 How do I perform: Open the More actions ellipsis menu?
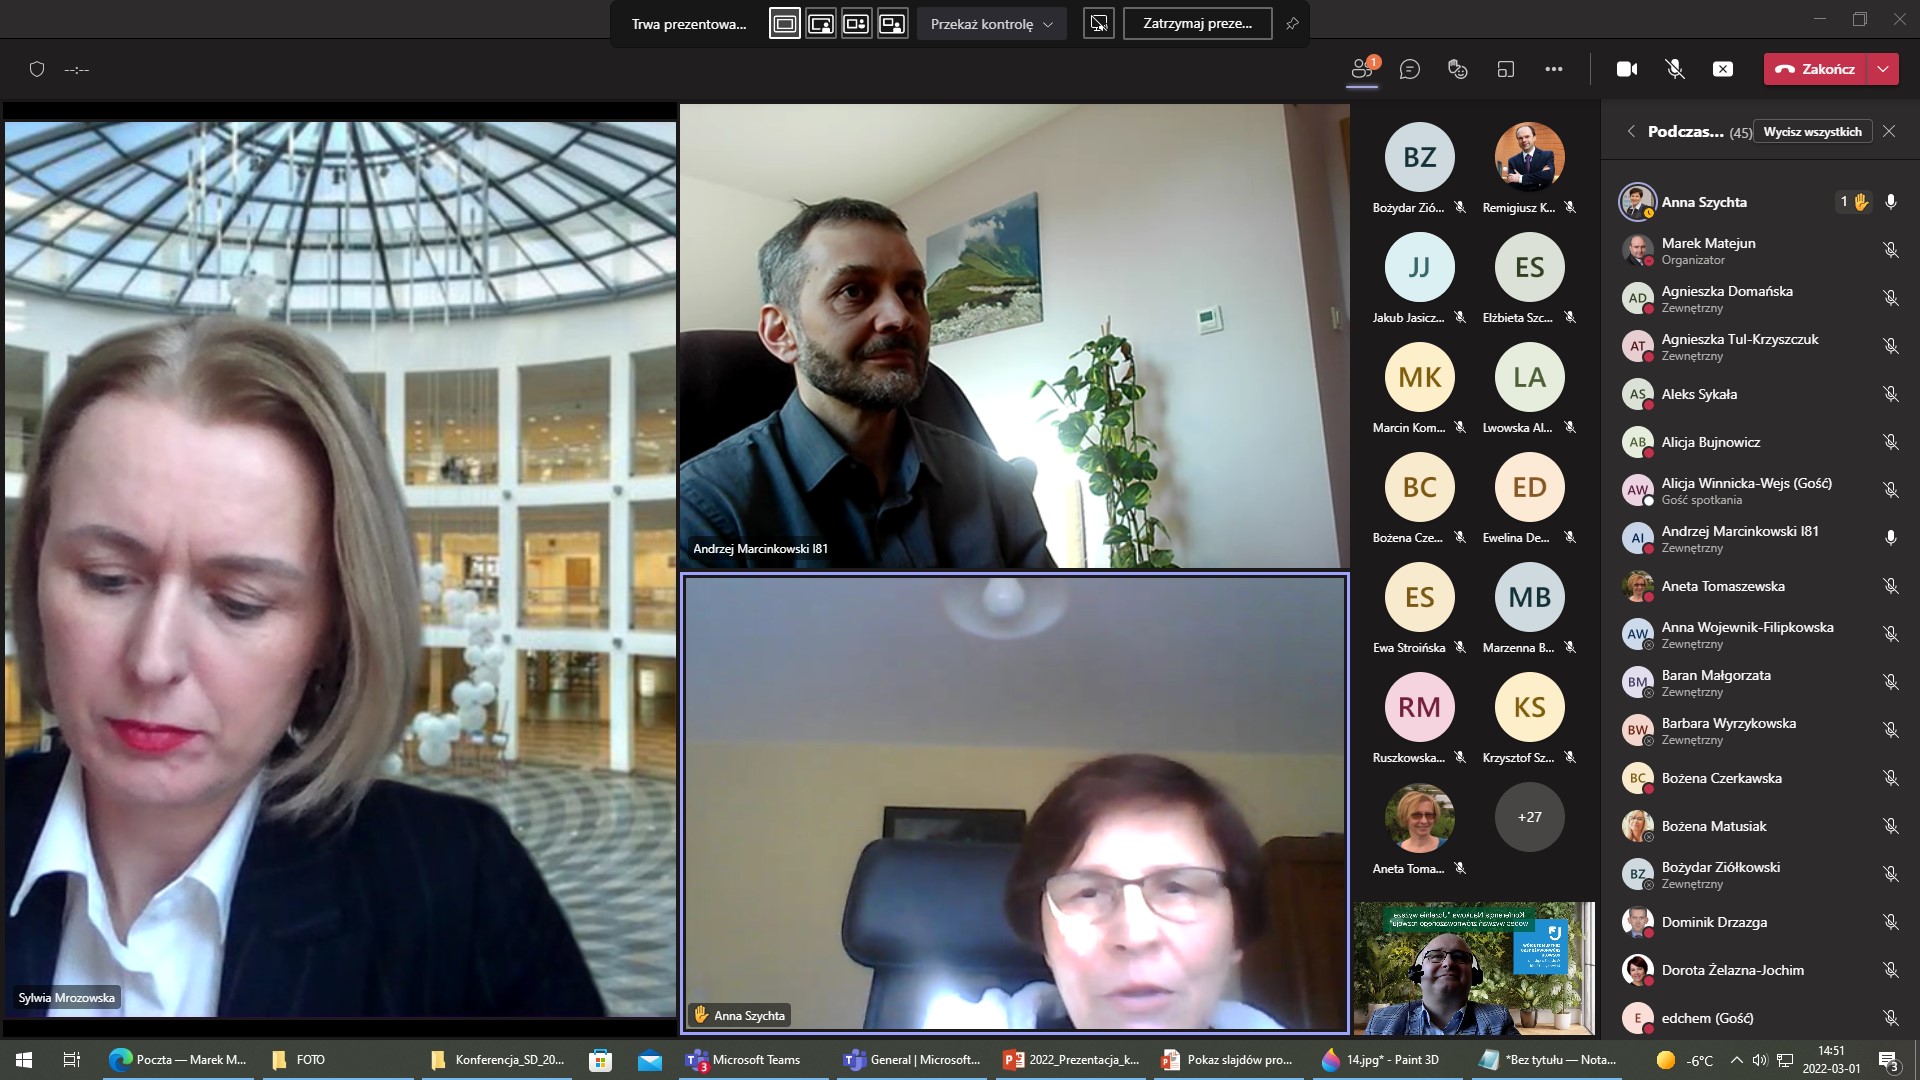click(x=1553, y=69)
